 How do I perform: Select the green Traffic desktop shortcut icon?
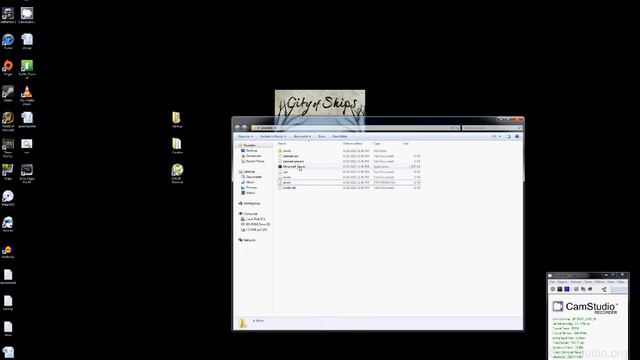pos(27,69)
